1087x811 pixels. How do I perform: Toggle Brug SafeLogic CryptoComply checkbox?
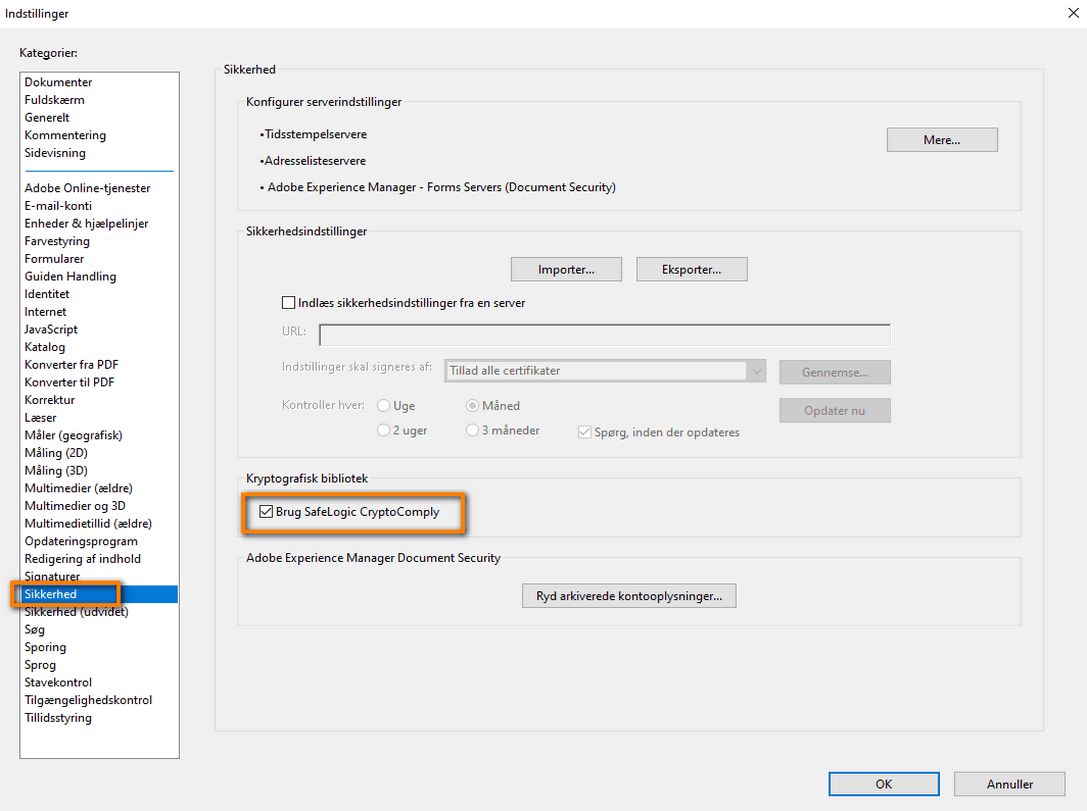pos(266,512)
